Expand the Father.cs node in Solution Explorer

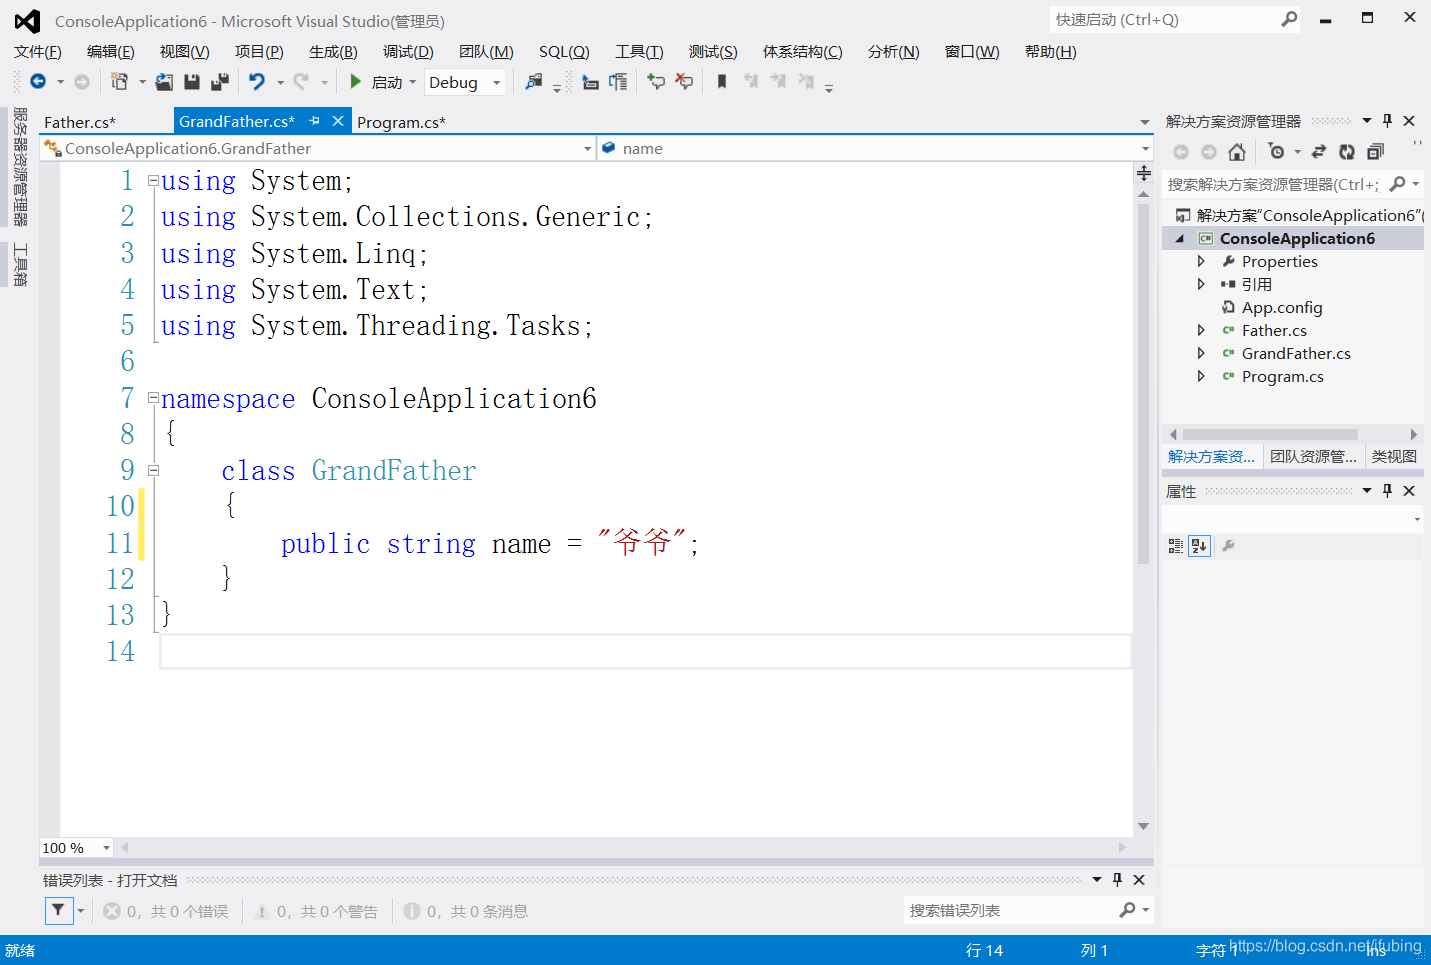1201,330
